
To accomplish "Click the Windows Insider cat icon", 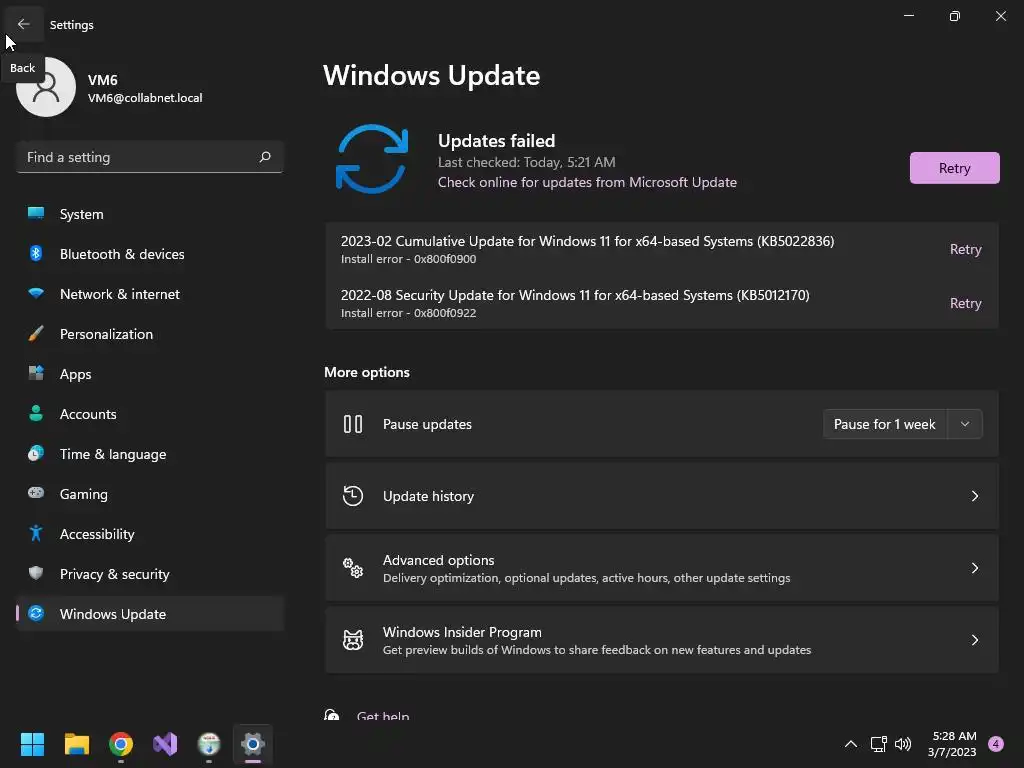I will point(353,639).
